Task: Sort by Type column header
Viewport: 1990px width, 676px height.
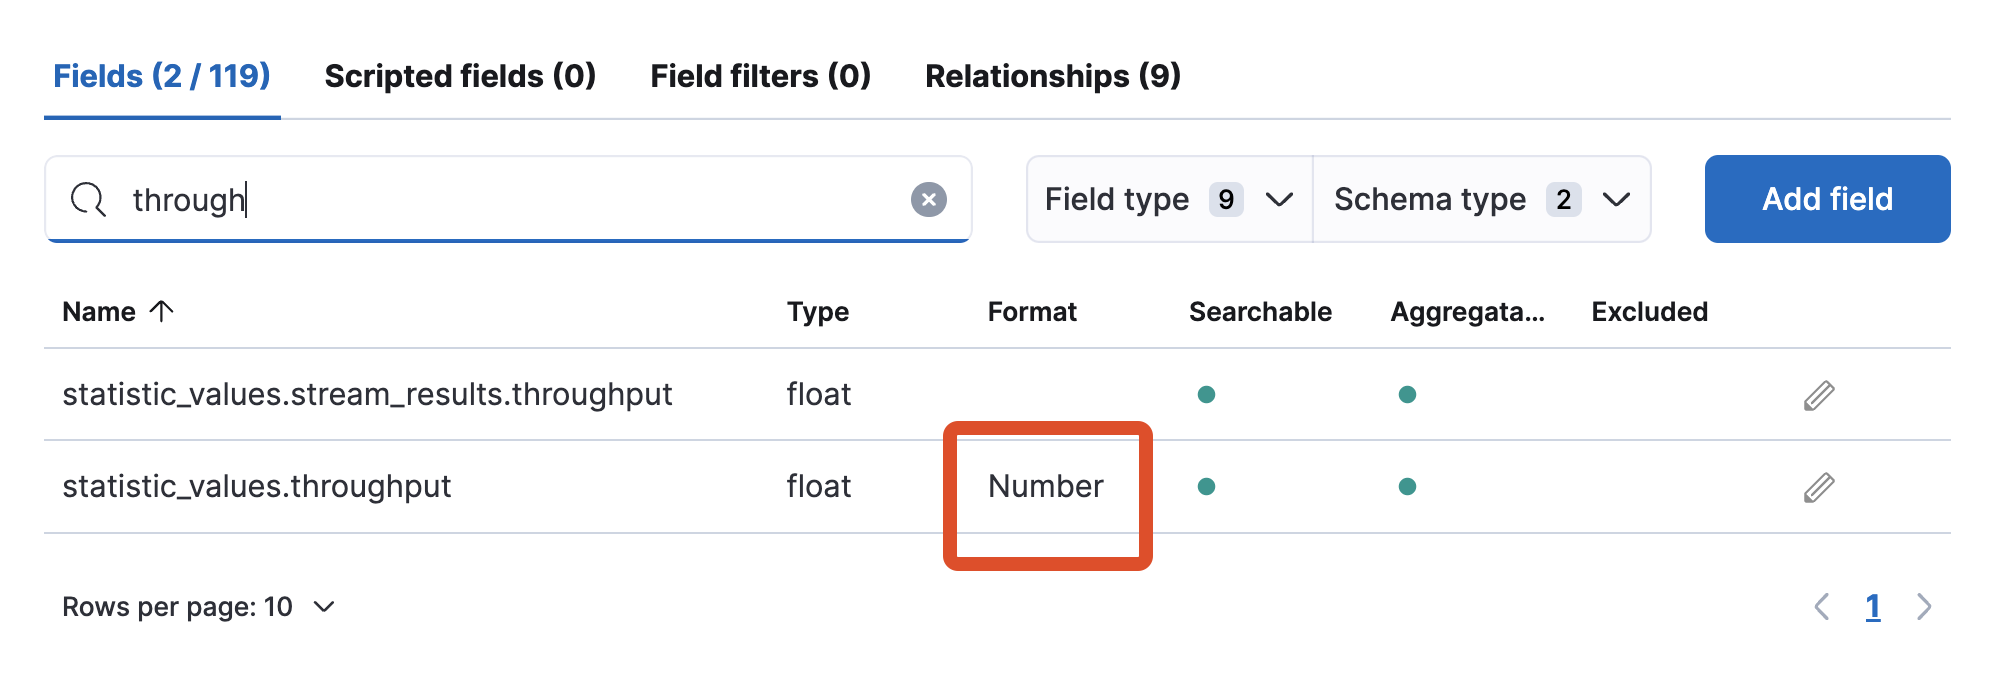Action: tap(817, 312)
